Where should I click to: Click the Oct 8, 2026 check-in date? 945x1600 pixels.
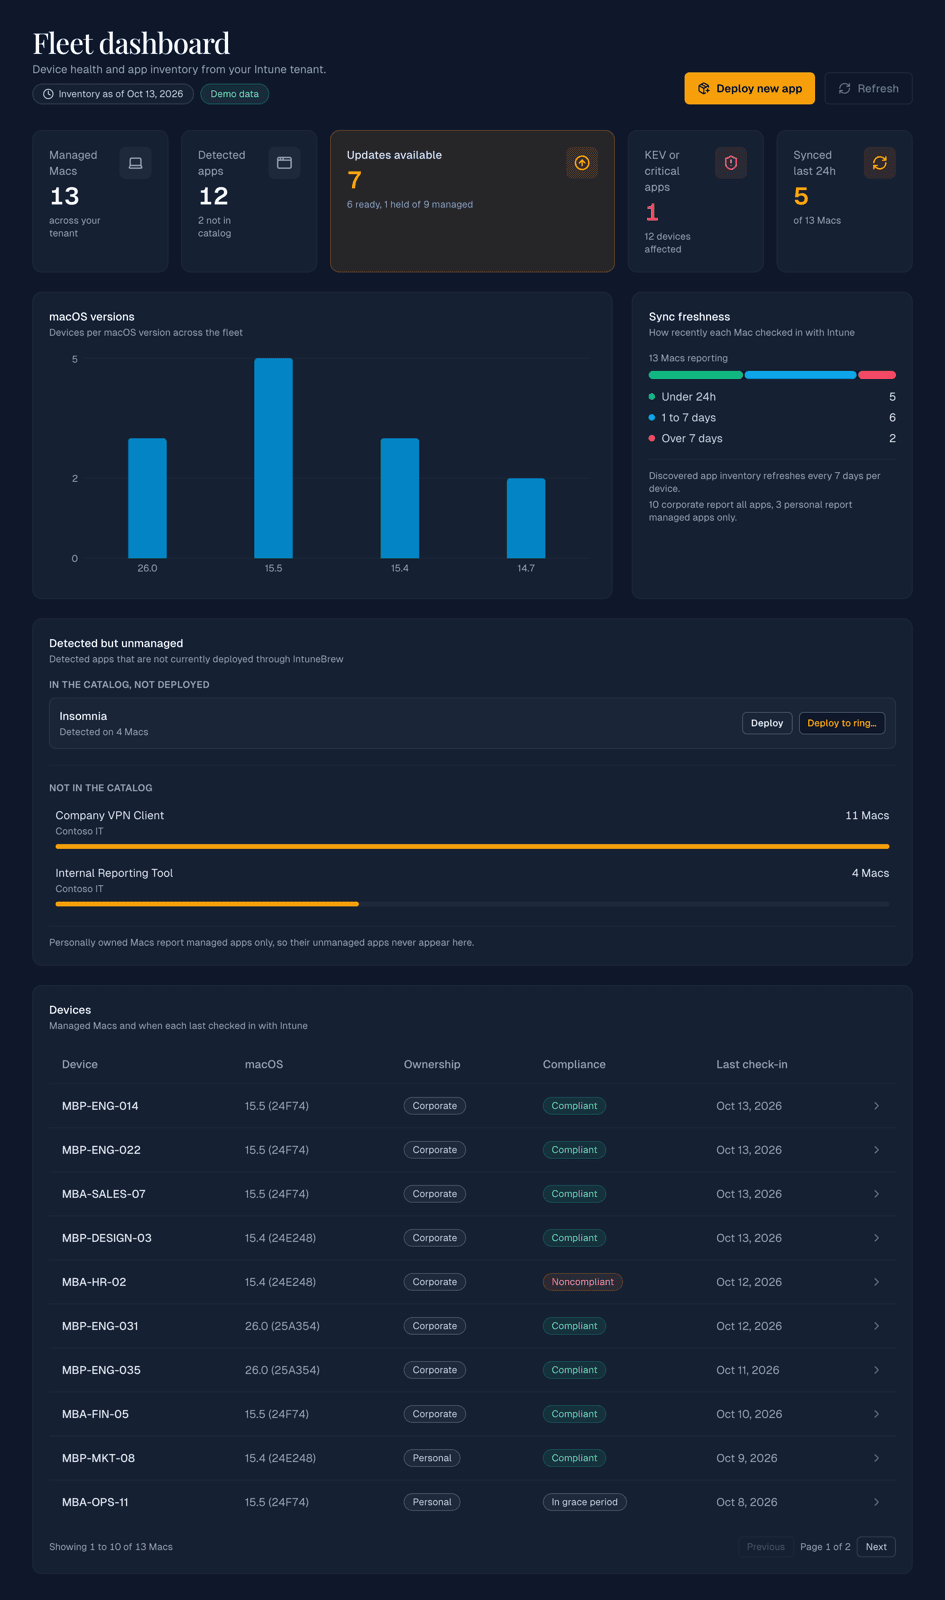[x=747, y=1502]
